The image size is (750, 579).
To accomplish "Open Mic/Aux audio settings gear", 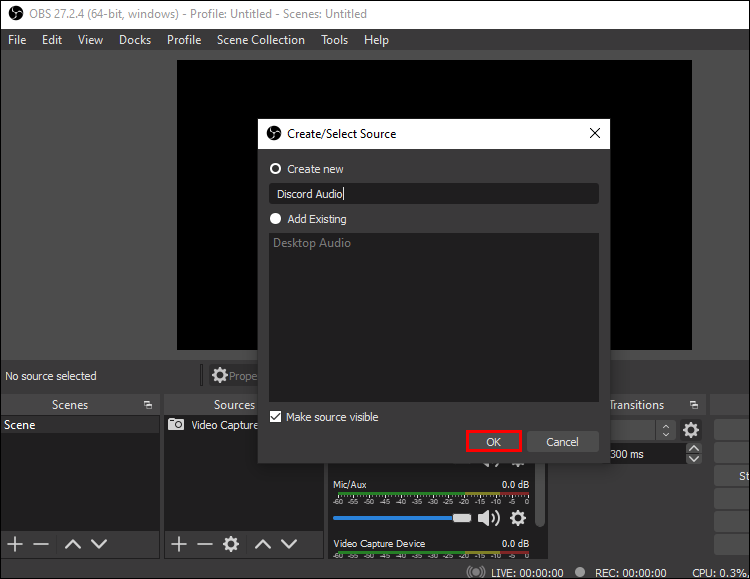I will tap(518, 518).
